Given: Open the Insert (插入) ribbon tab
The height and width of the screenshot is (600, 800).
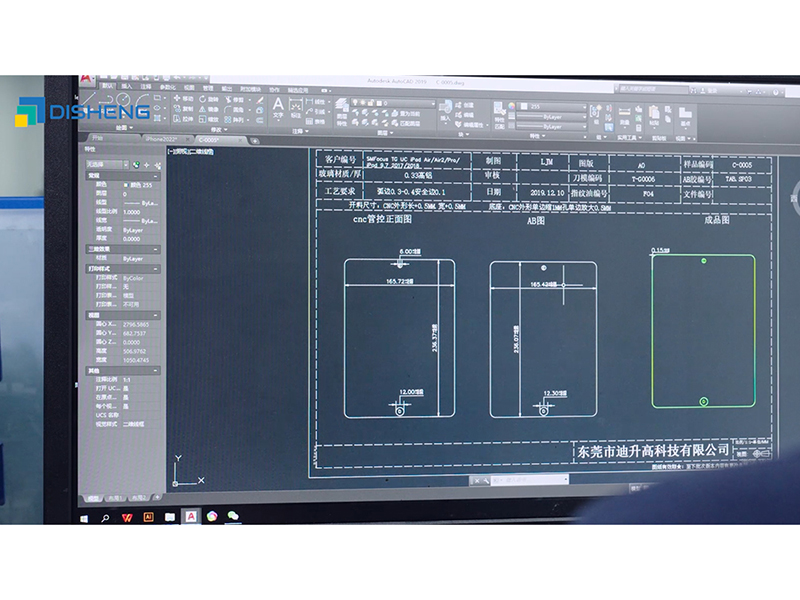Looking at the screenshot, I should click(x=127, y=87).
